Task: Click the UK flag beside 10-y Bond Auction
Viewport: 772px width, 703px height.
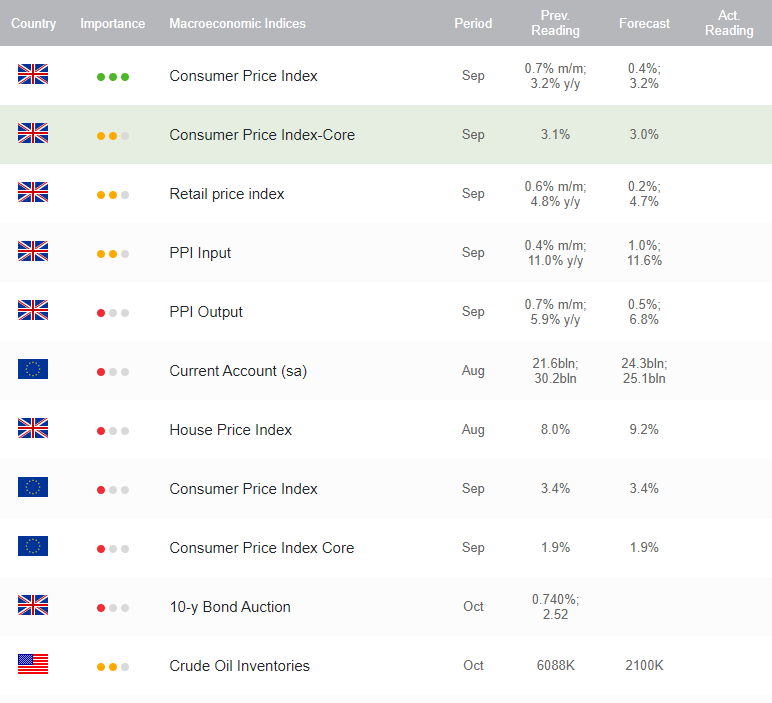Action: [x=33, y=605]
